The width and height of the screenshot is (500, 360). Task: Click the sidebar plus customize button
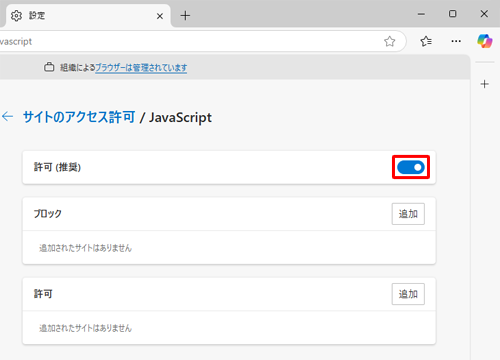[x=484, y=84]
